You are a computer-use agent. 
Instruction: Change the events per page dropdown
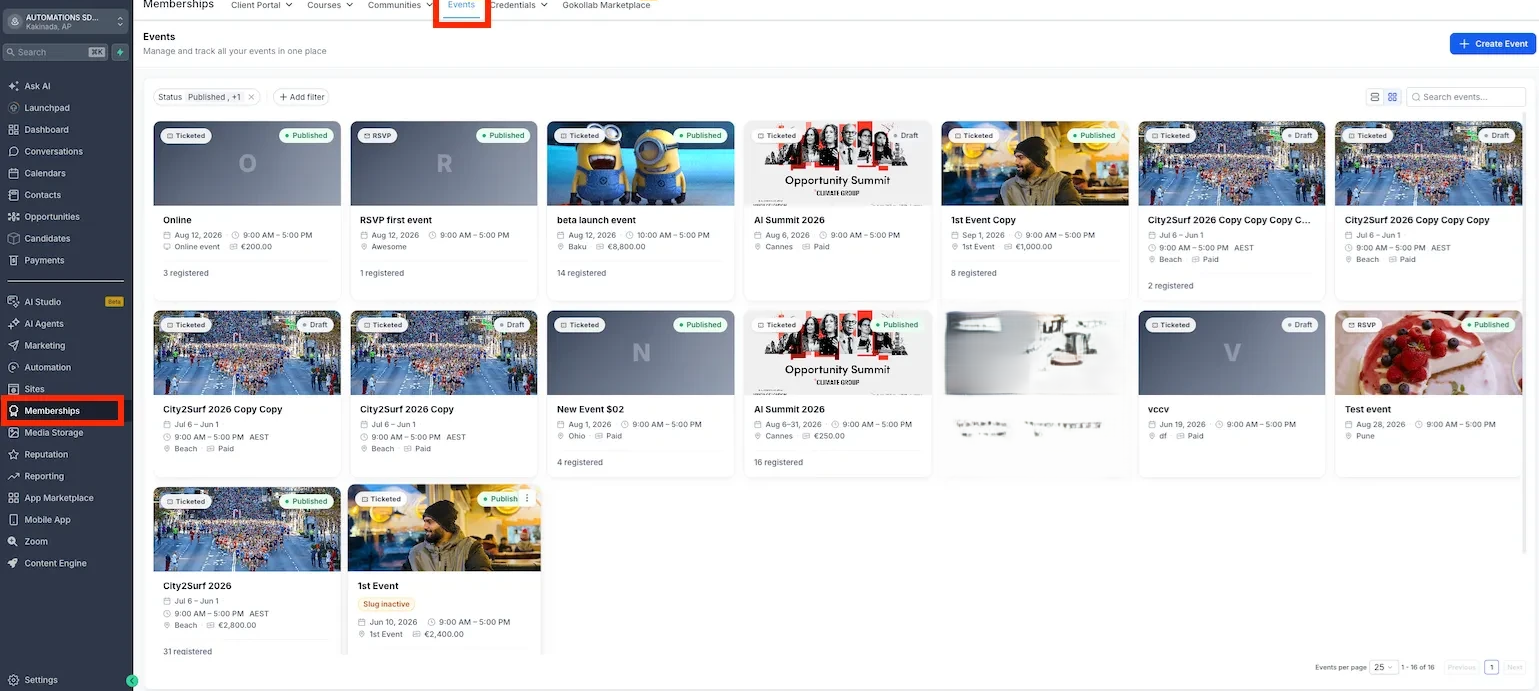point(1384,667)
